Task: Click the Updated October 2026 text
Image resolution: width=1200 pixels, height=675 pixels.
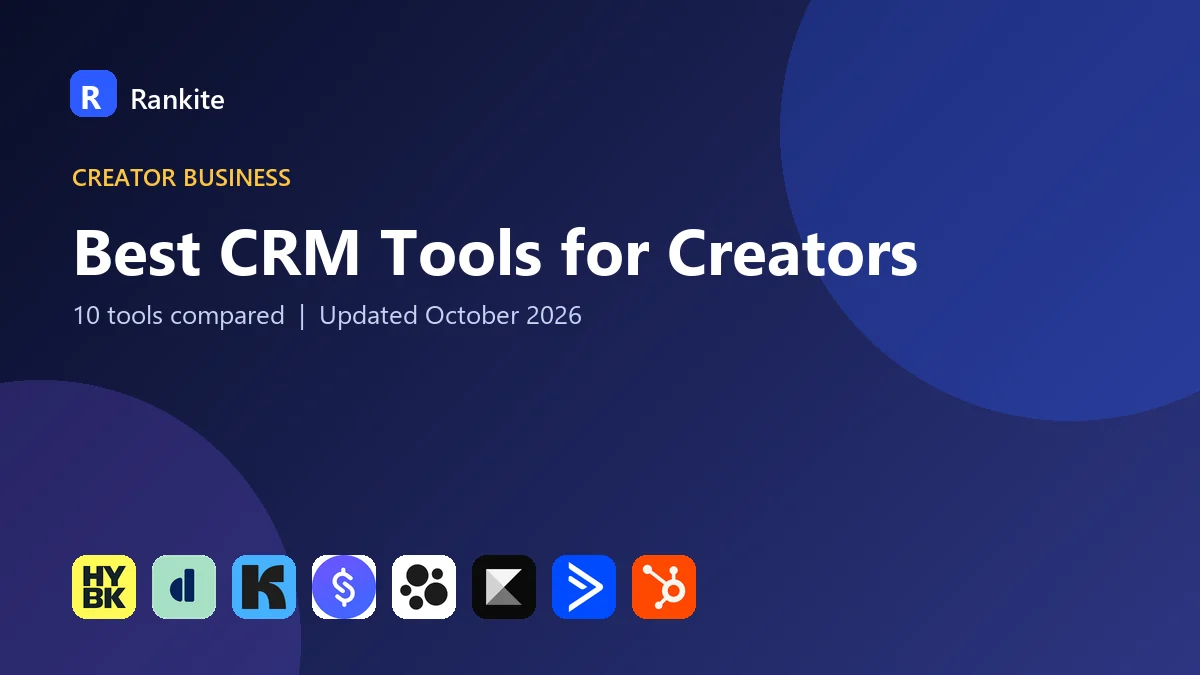Action: click(450, 316)
